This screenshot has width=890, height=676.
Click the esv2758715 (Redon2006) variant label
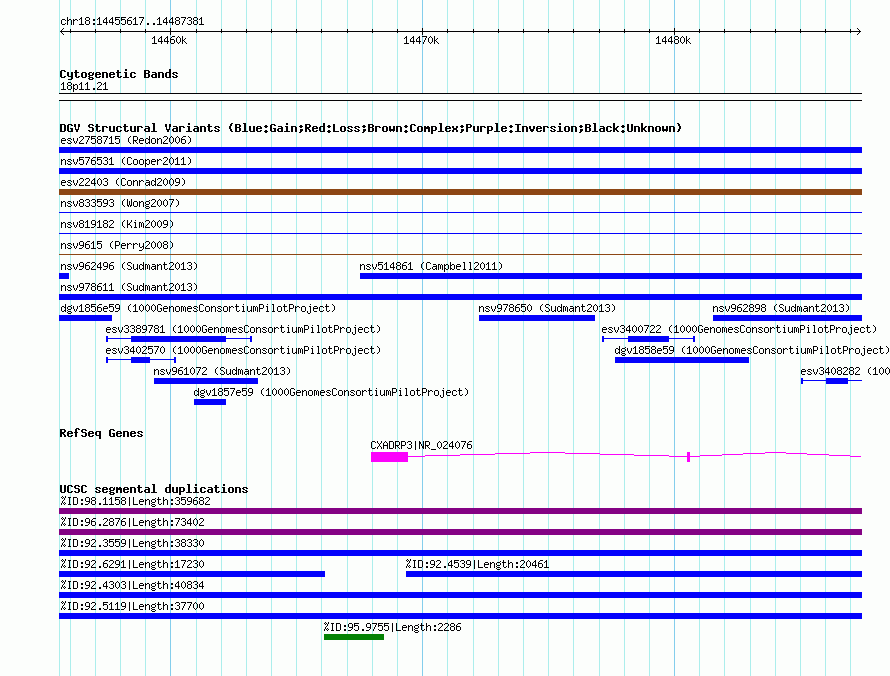click(126, 140)
